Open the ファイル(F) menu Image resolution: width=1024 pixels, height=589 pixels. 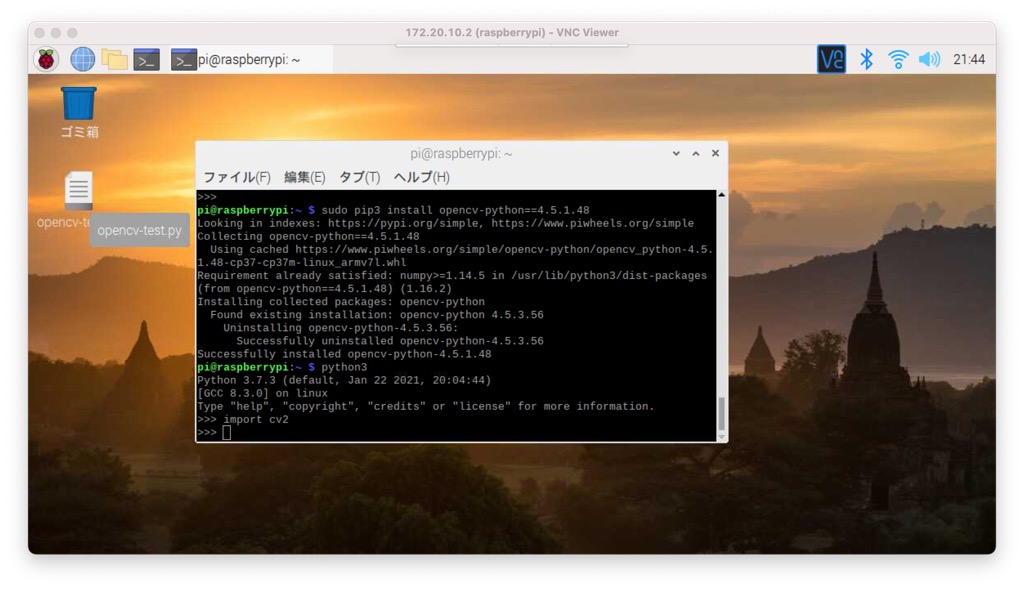click(x=237, y=177)
